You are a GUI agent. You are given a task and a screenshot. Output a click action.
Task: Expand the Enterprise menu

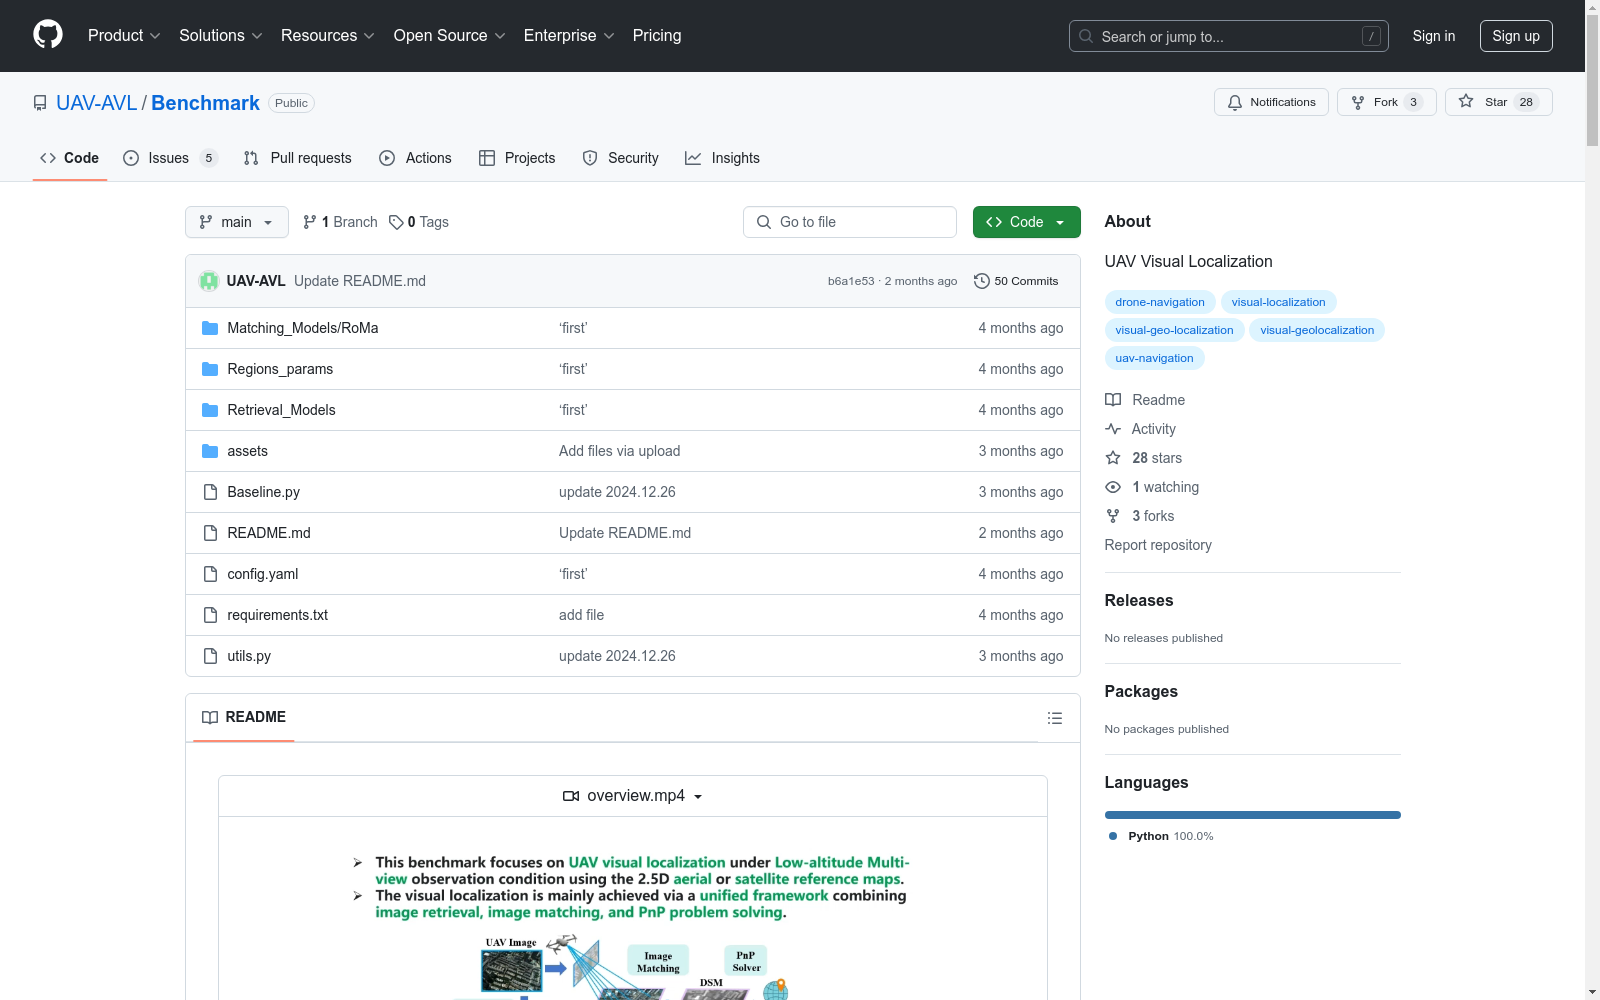pos(569,35)
